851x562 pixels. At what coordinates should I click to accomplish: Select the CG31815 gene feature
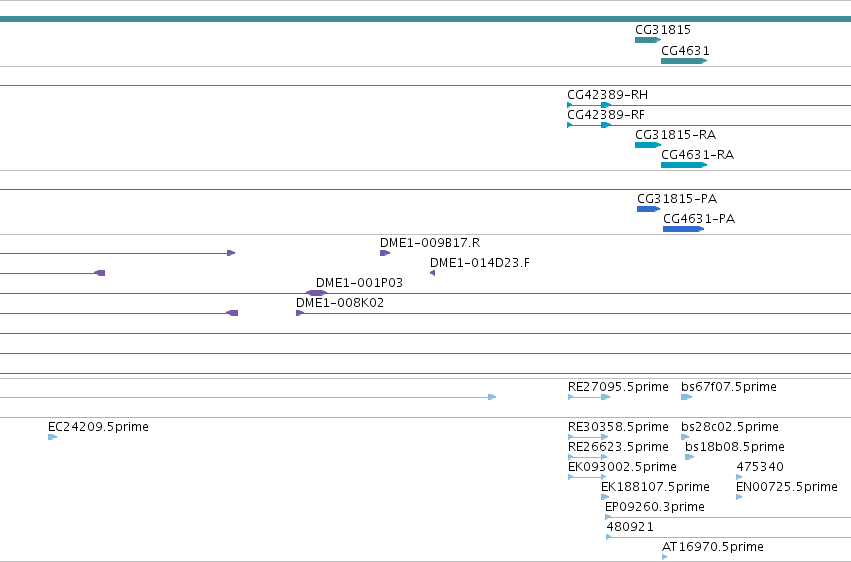(663, 30)
